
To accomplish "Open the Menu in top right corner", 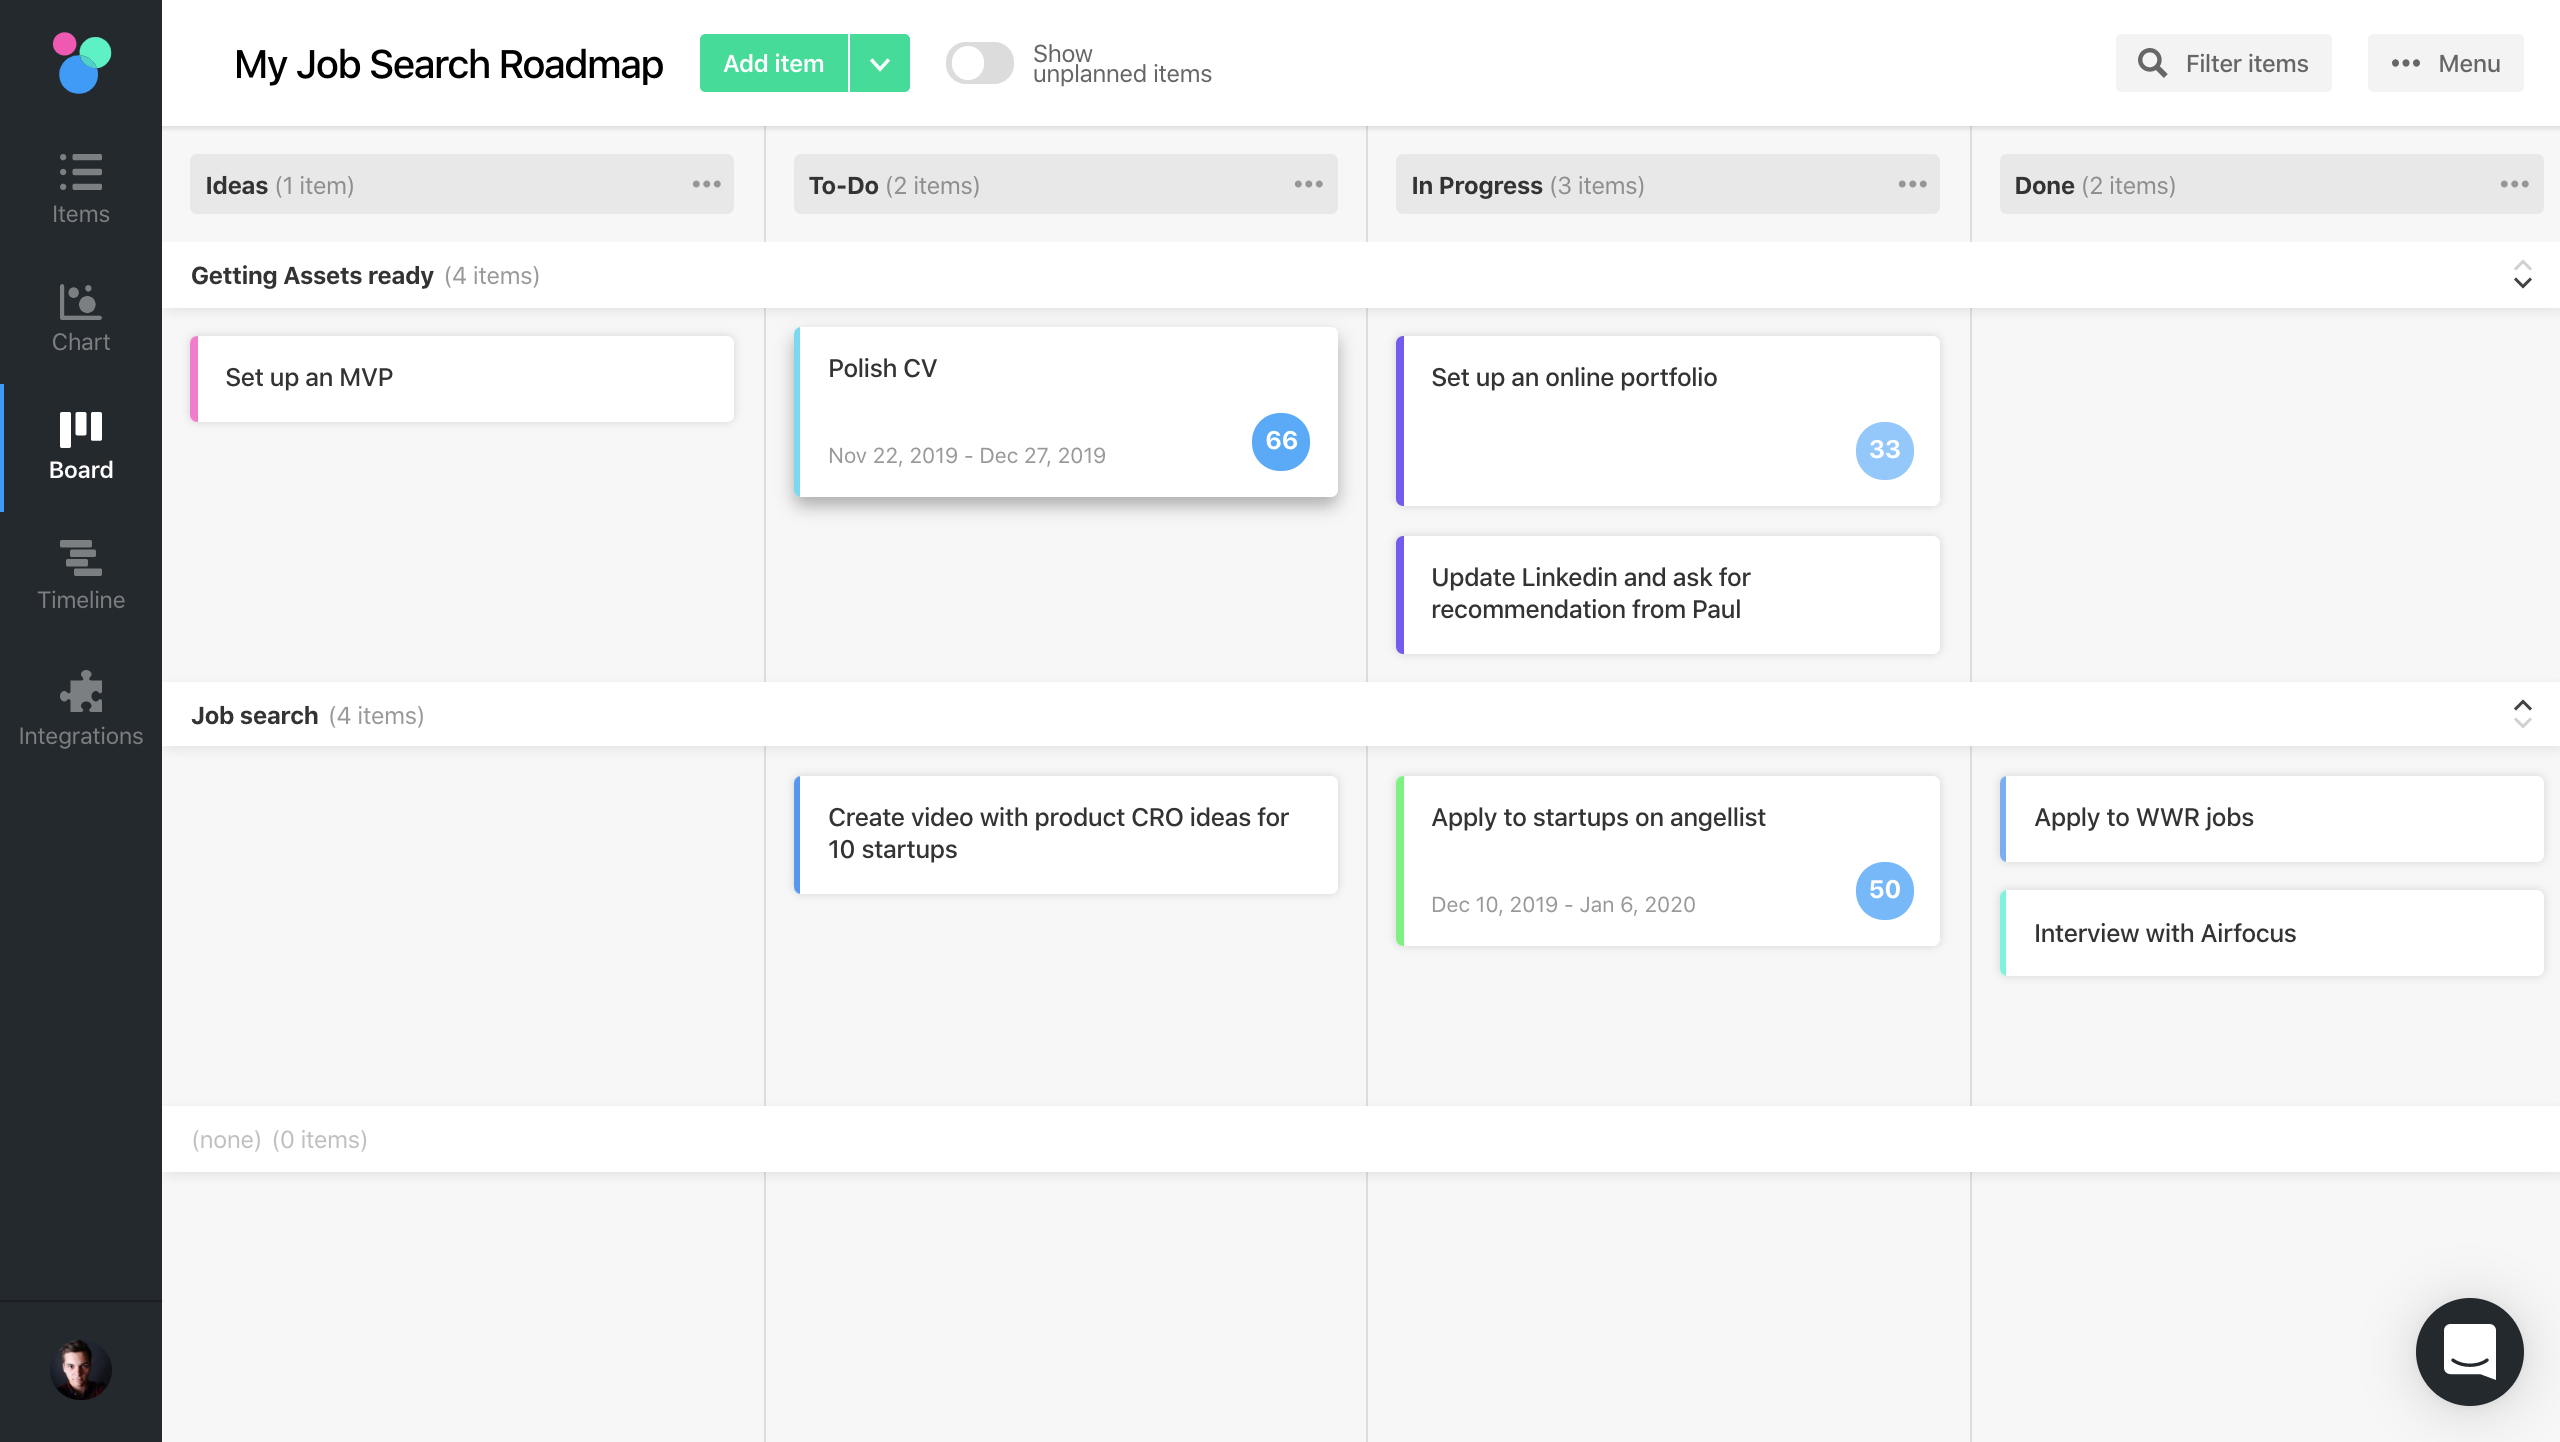I will pos(2445,63).
